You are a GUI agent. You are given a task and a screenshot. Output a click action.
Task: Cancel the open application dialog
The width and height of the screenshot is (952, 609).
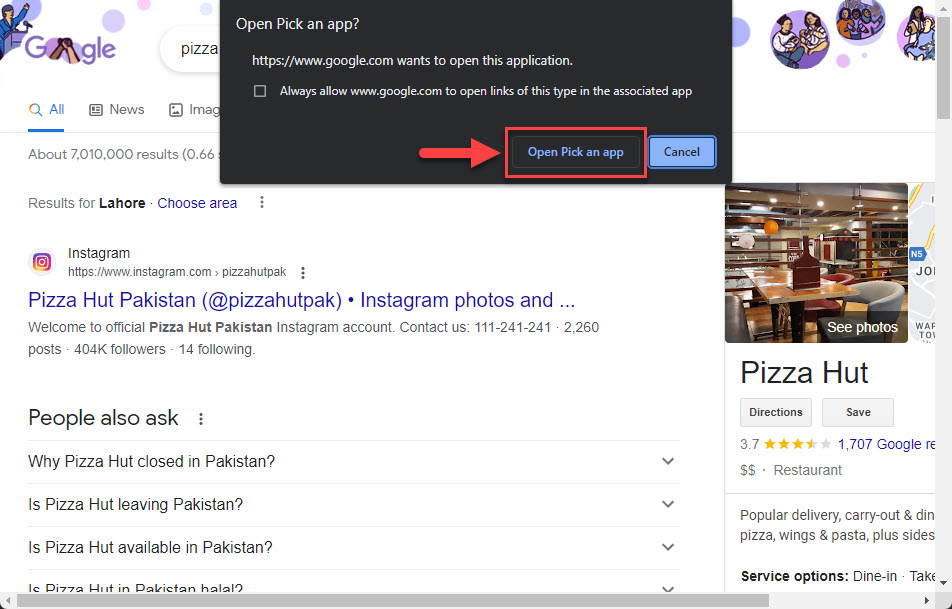click(x=682, y=152)
